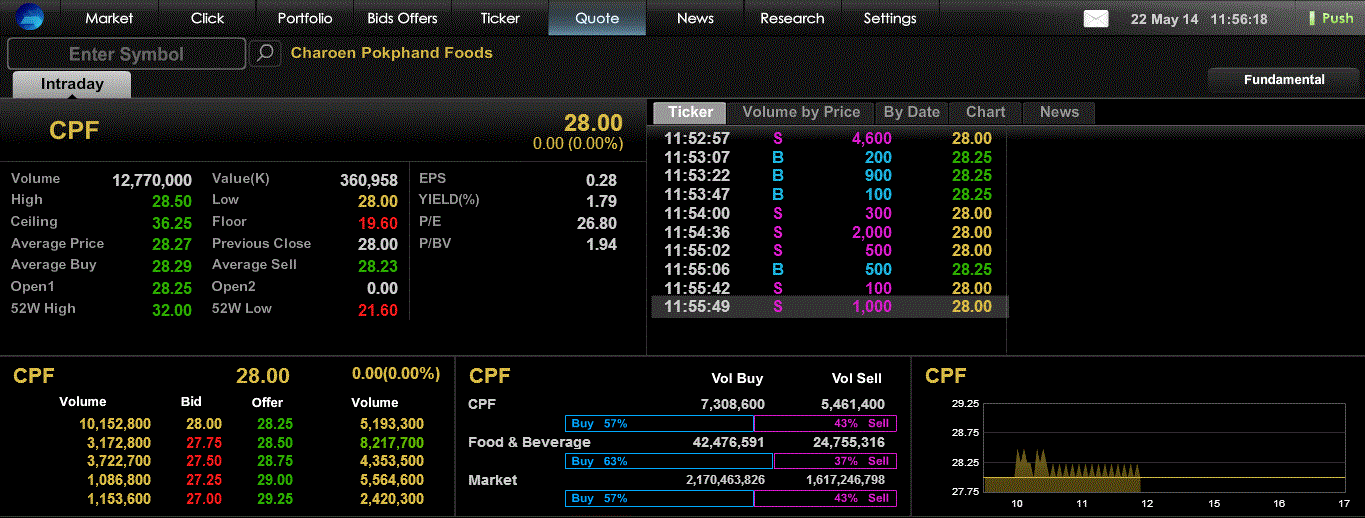Select ticker row at 11:54:36
This screenshot has height=518, width=1365.
point(829,232)
